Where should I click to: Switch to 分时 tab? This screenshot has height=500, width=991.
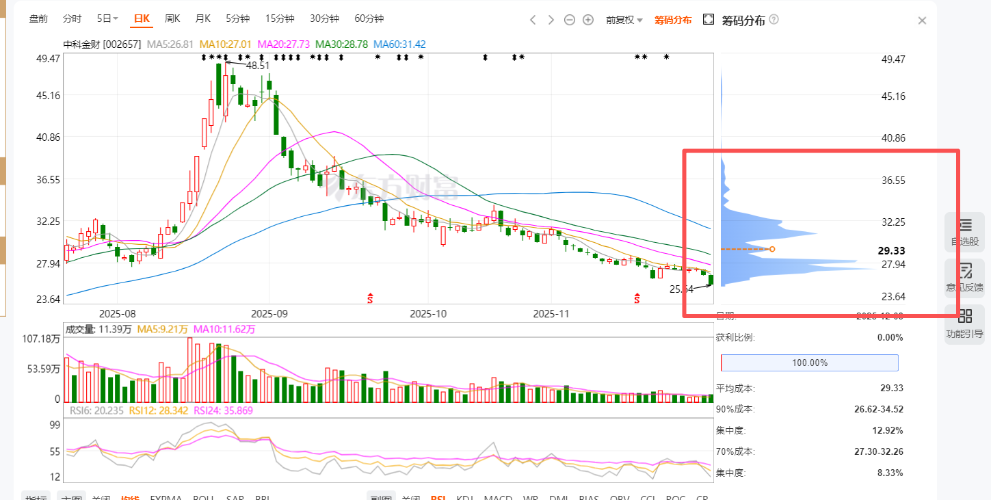[72, 18]
